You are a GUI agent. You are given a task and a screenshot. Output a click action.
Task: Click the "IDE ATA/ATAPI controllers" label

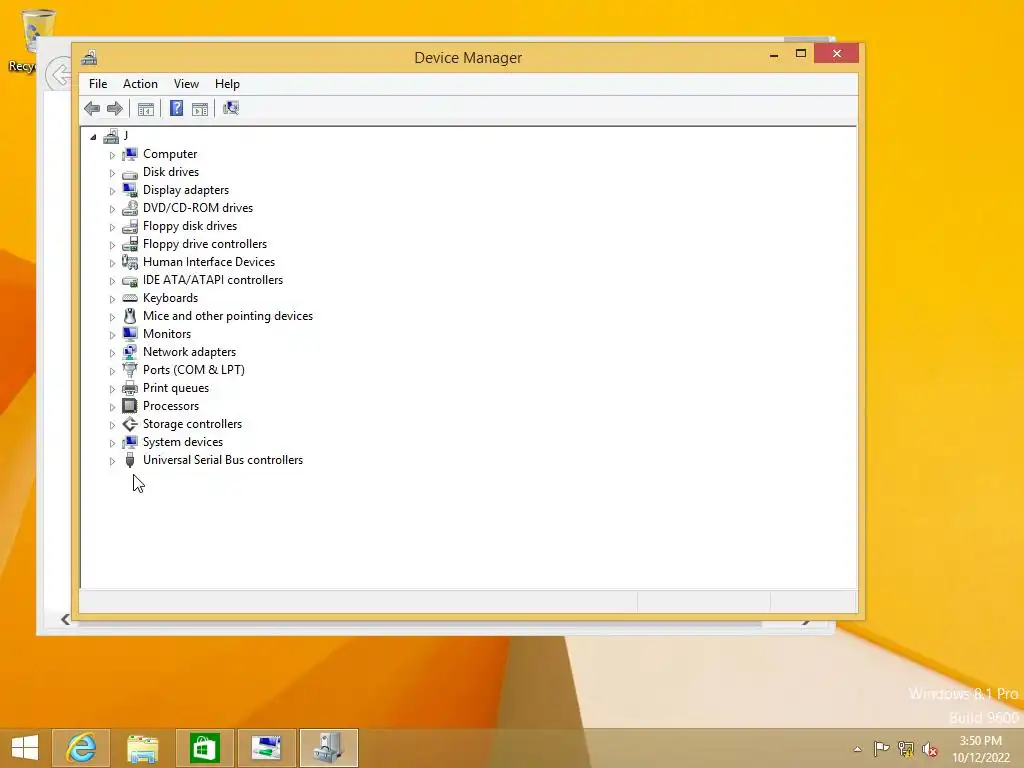[213, 280]
